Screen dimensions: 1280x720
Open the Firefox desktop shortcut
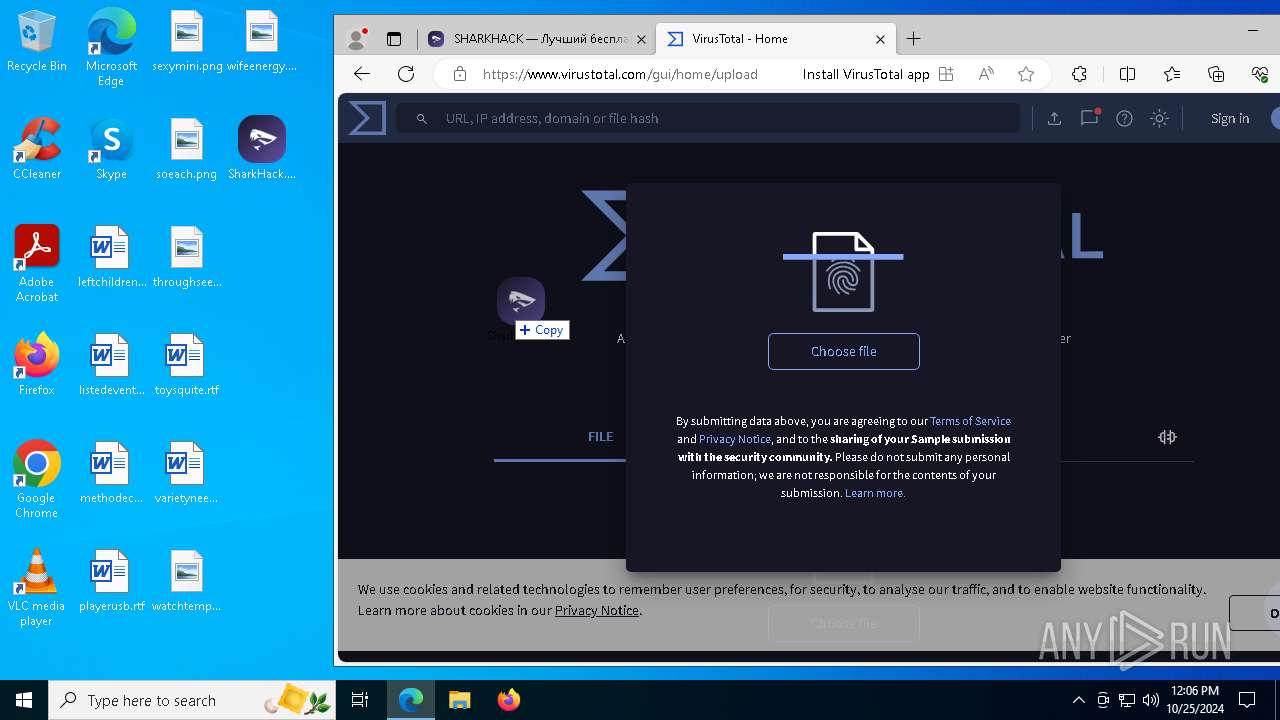point(36,365)
